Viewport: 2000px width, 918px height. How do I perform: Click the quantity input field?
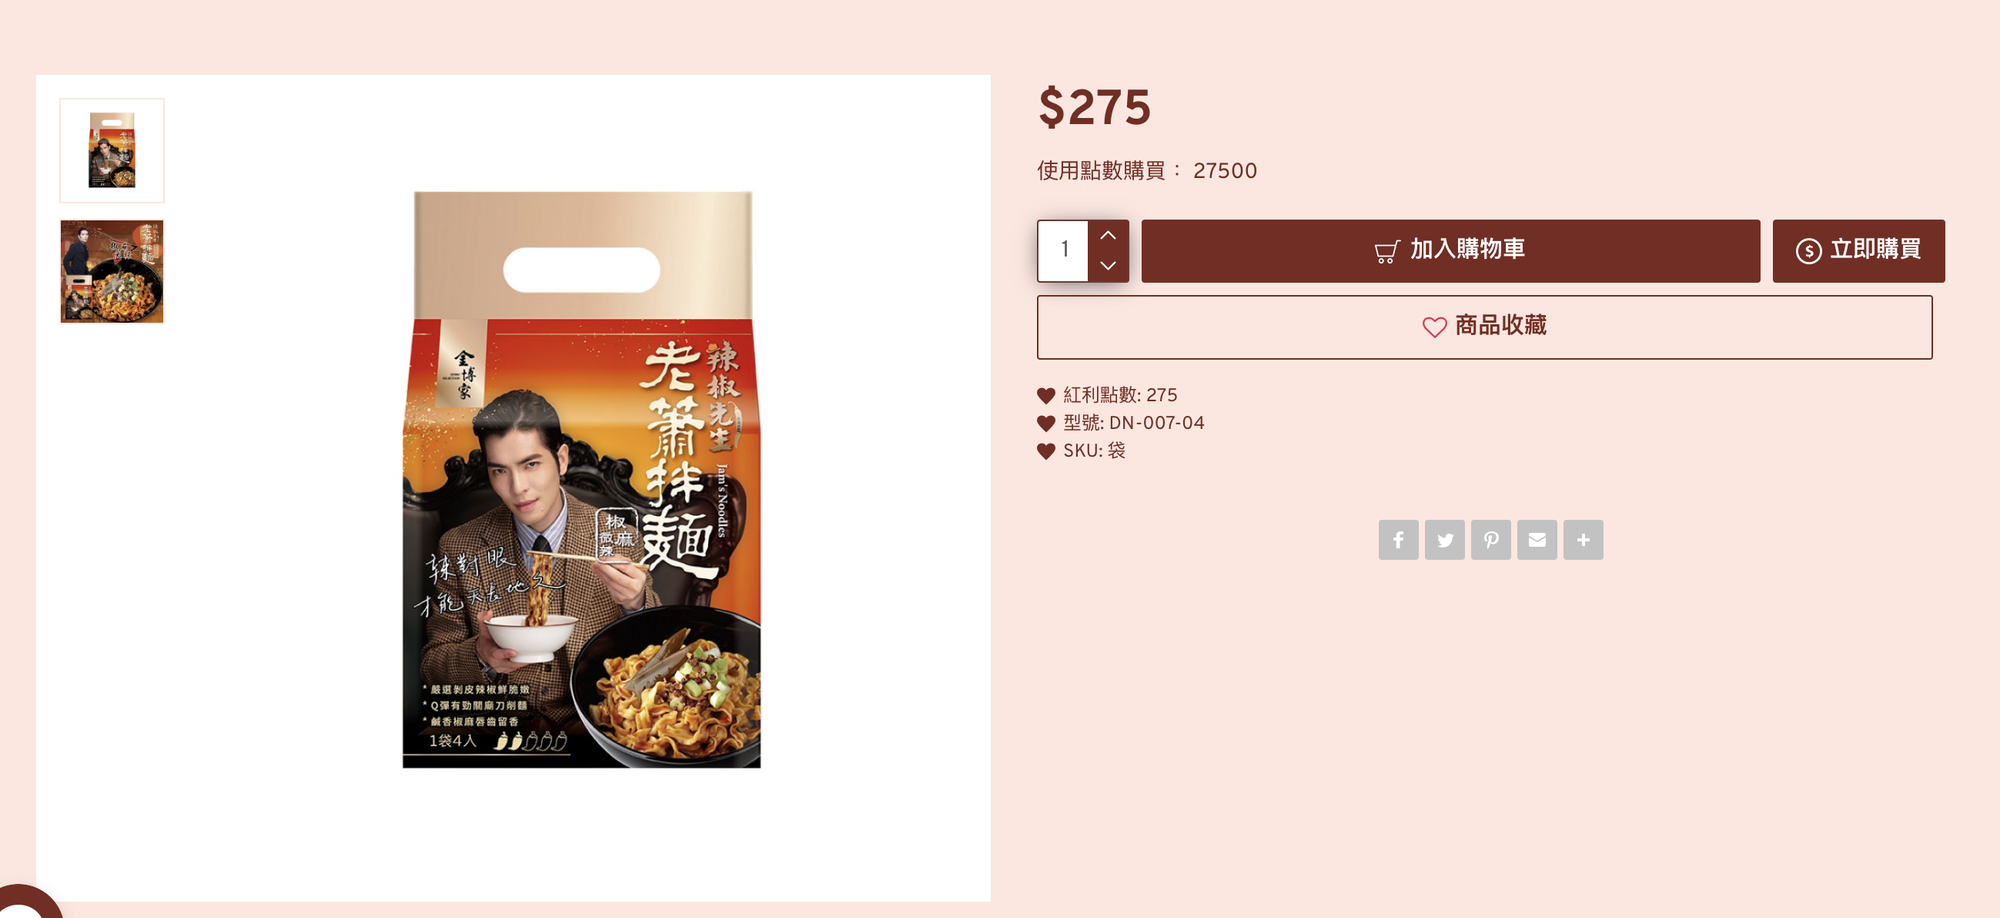coord(1064,250)
